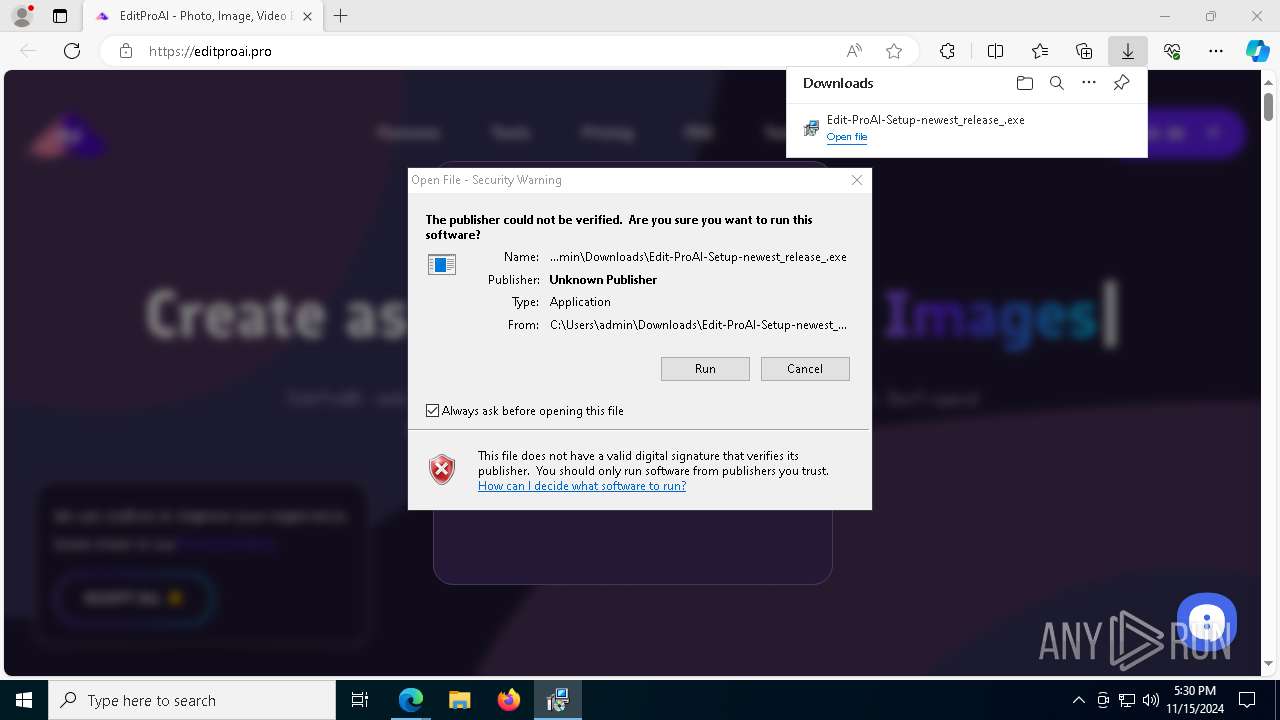Click the Unknown Publisher text
The image size is (1280, 720).
603,280
